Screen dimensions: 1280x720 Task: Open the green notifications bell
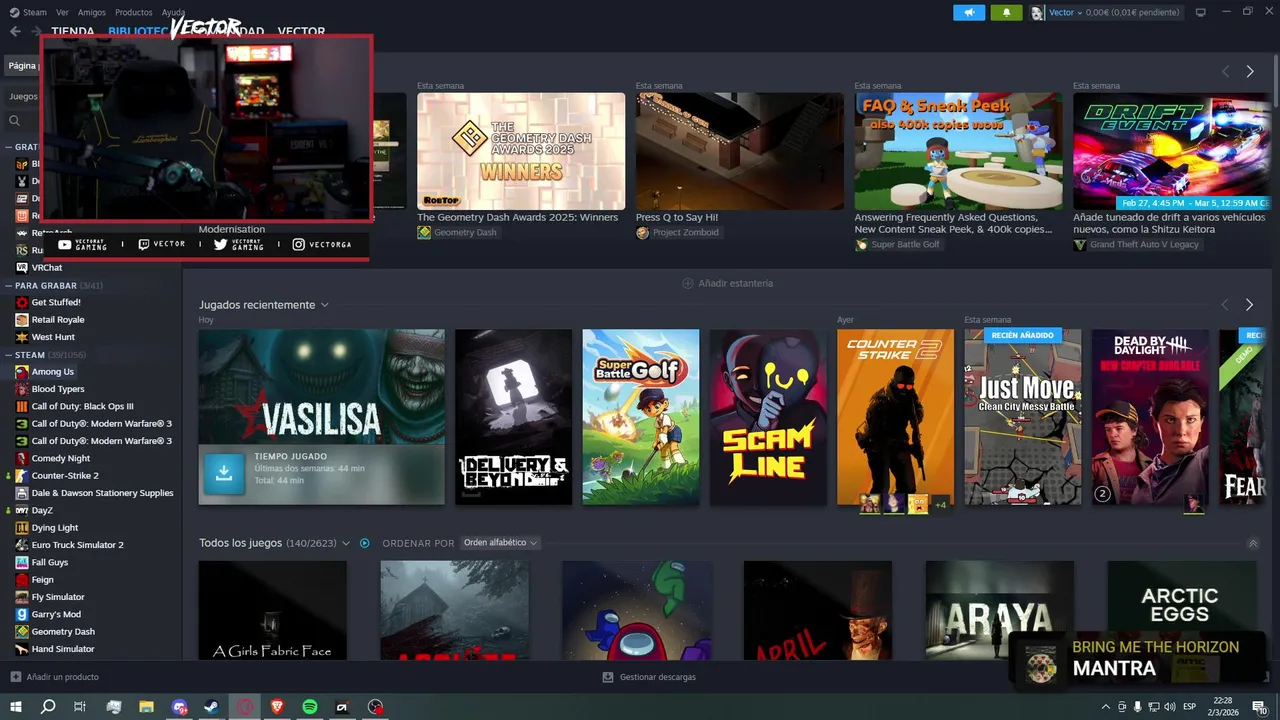(x=1006, y=12)
